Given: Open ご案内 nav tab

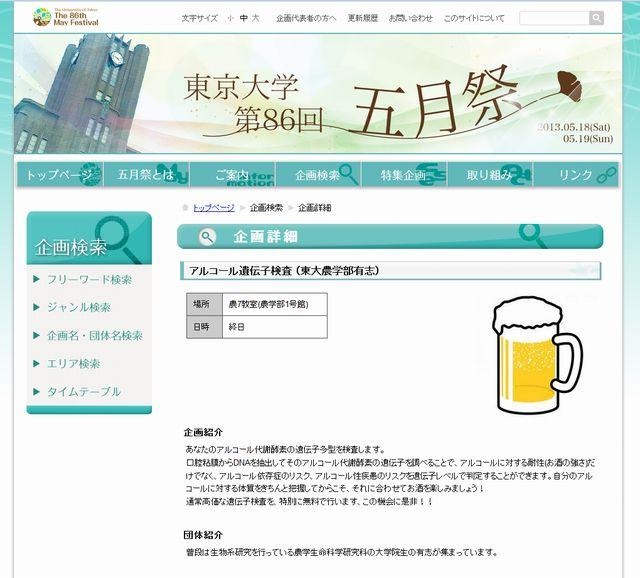Looking at the screenshot, I should pos(232,174).
